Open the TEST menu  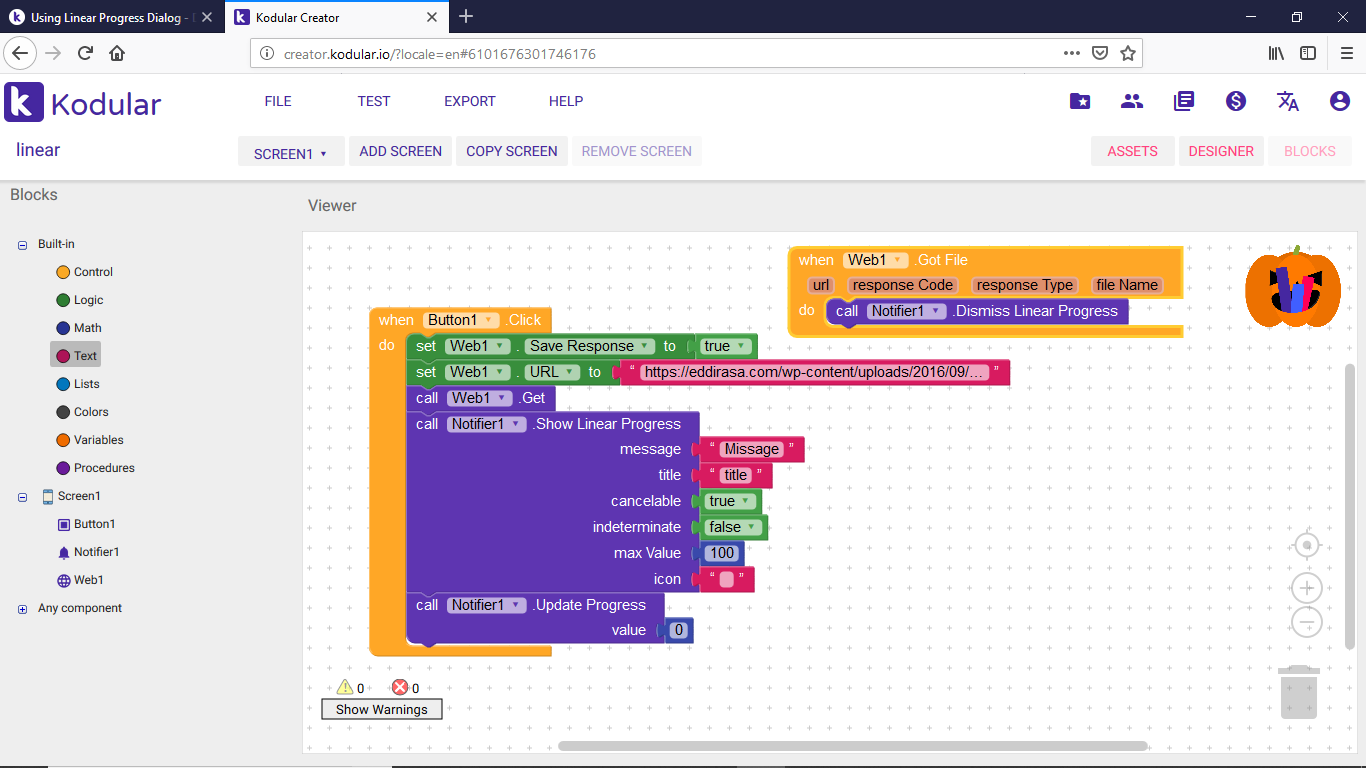(374, 101)
